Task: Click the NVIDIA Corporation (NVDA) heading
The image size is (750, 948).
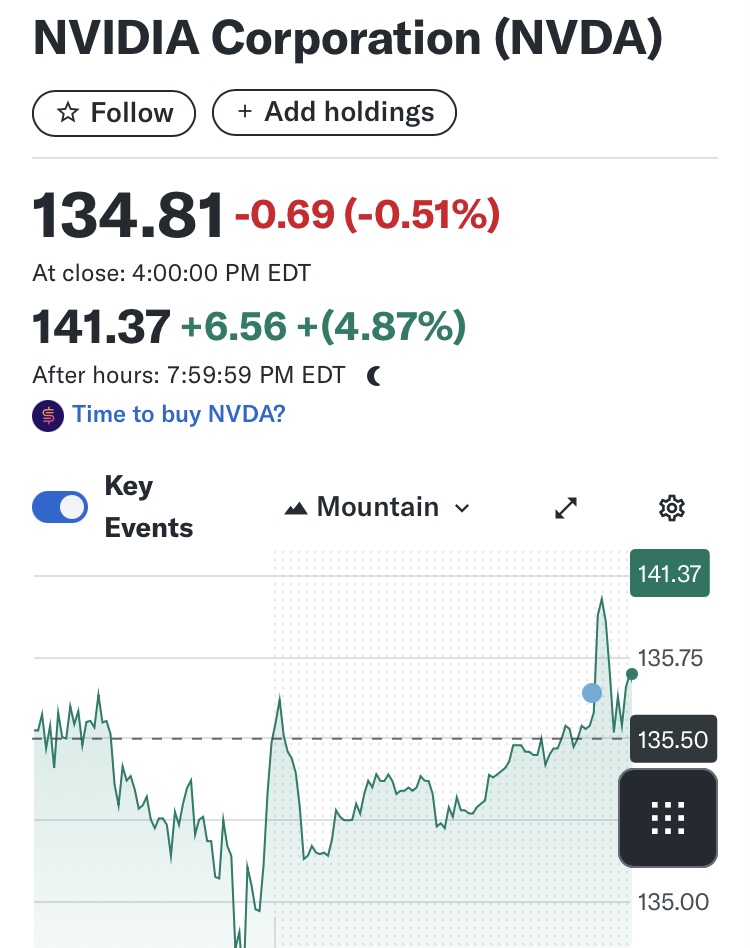Action: (348, 40)
